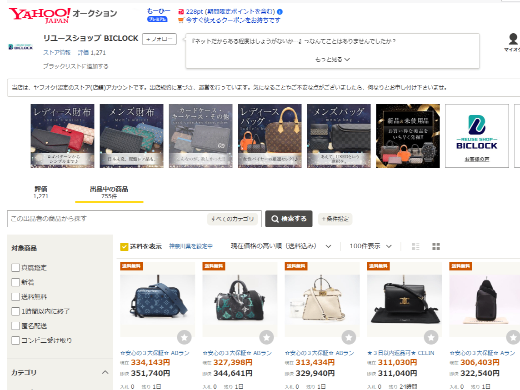
Task: Click the follow store button
Action: click(x=159, y=39)
